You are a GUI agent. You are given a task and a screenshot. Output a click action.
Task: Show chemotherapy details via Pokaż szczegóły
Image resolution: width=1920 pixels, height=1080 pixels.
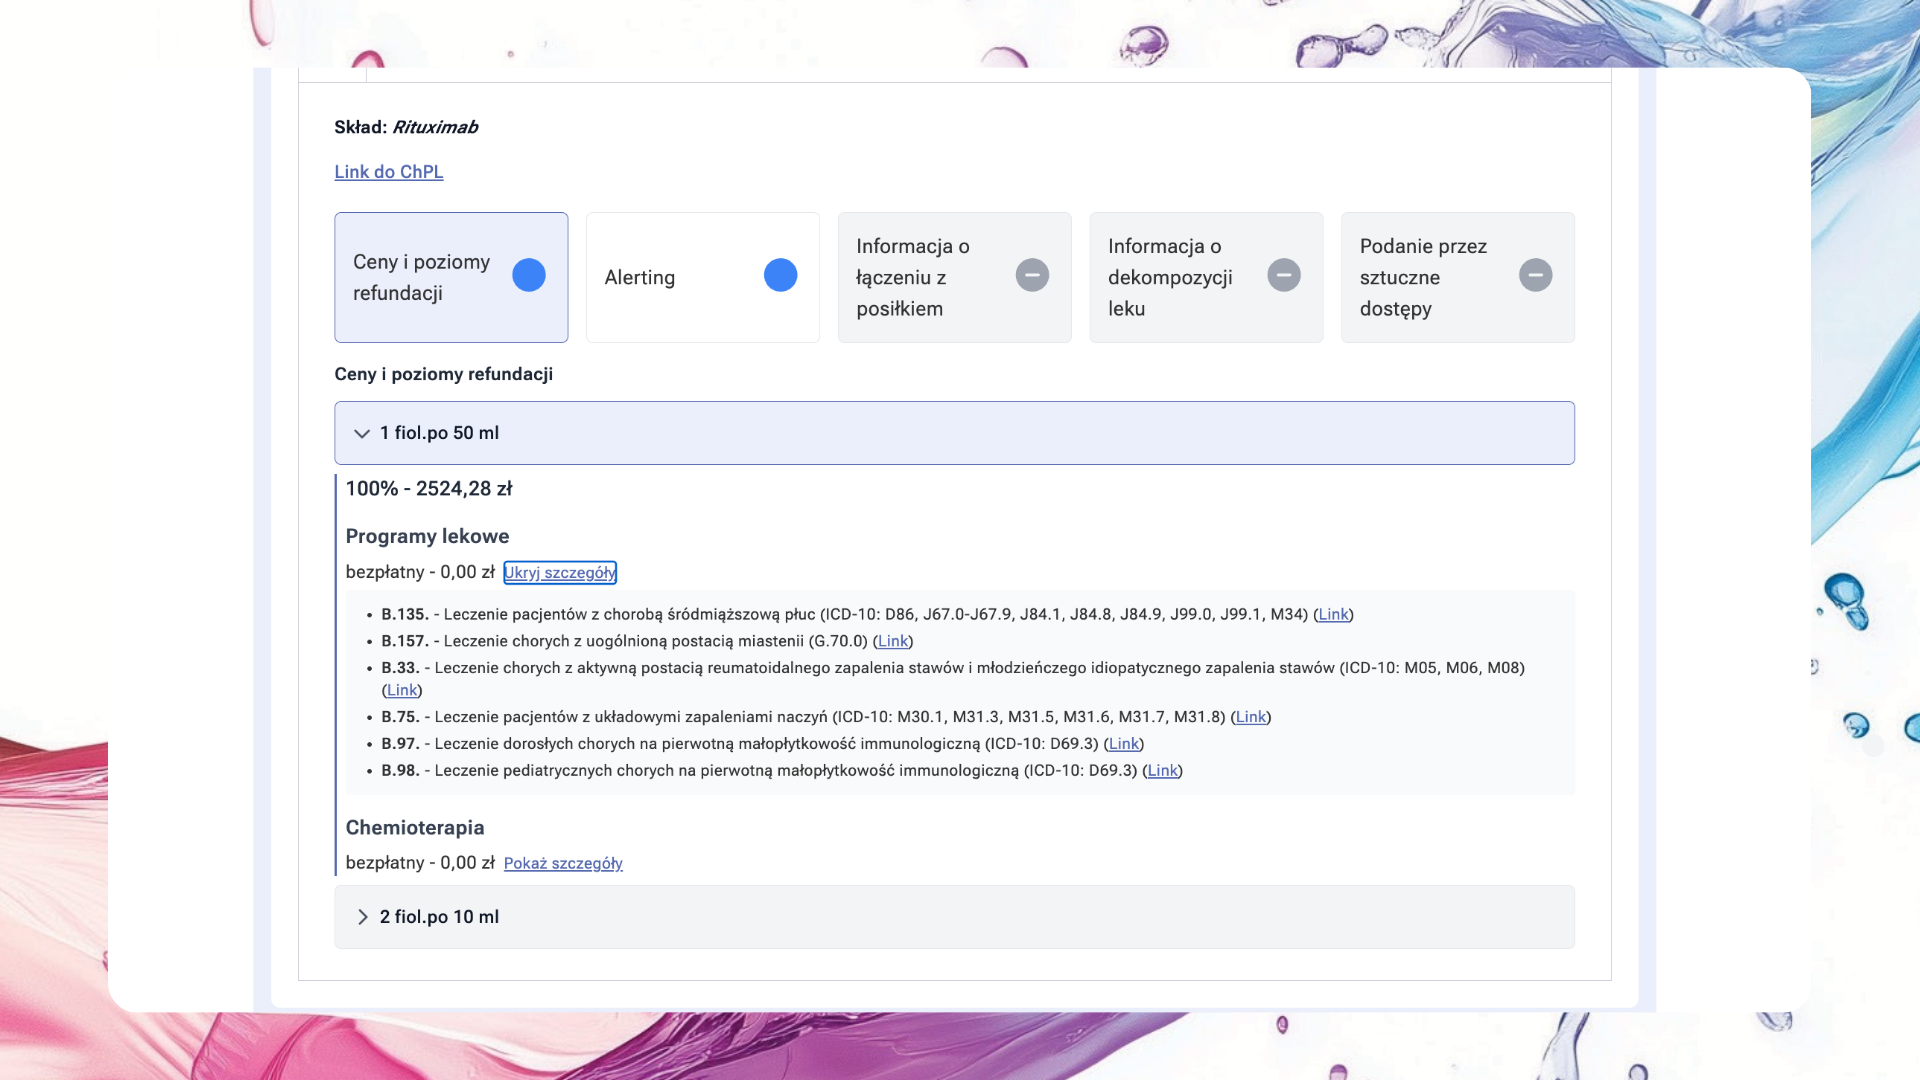562,863
